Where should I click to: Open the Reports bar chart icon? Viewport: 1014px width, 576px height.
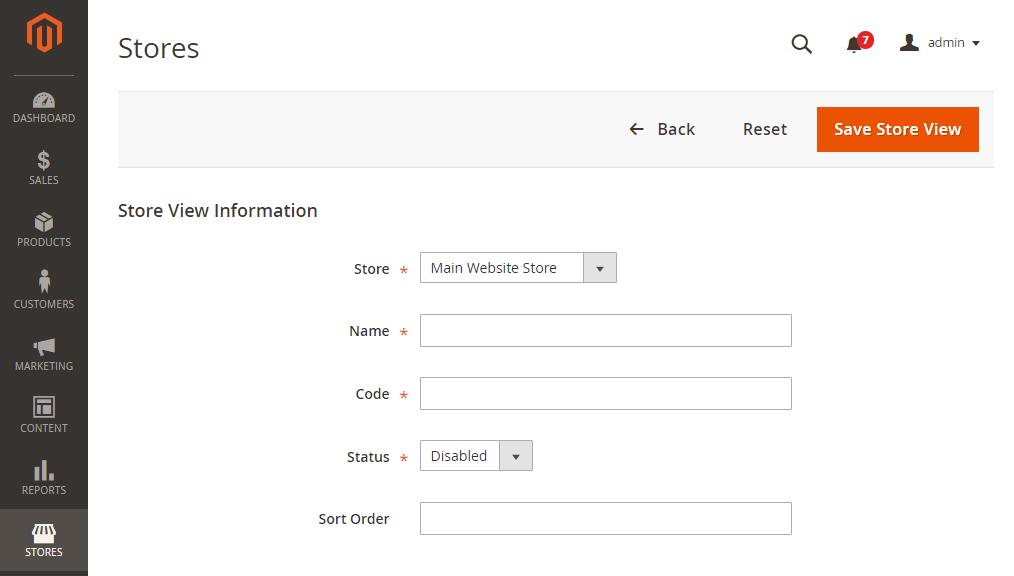tap(44, 470)
